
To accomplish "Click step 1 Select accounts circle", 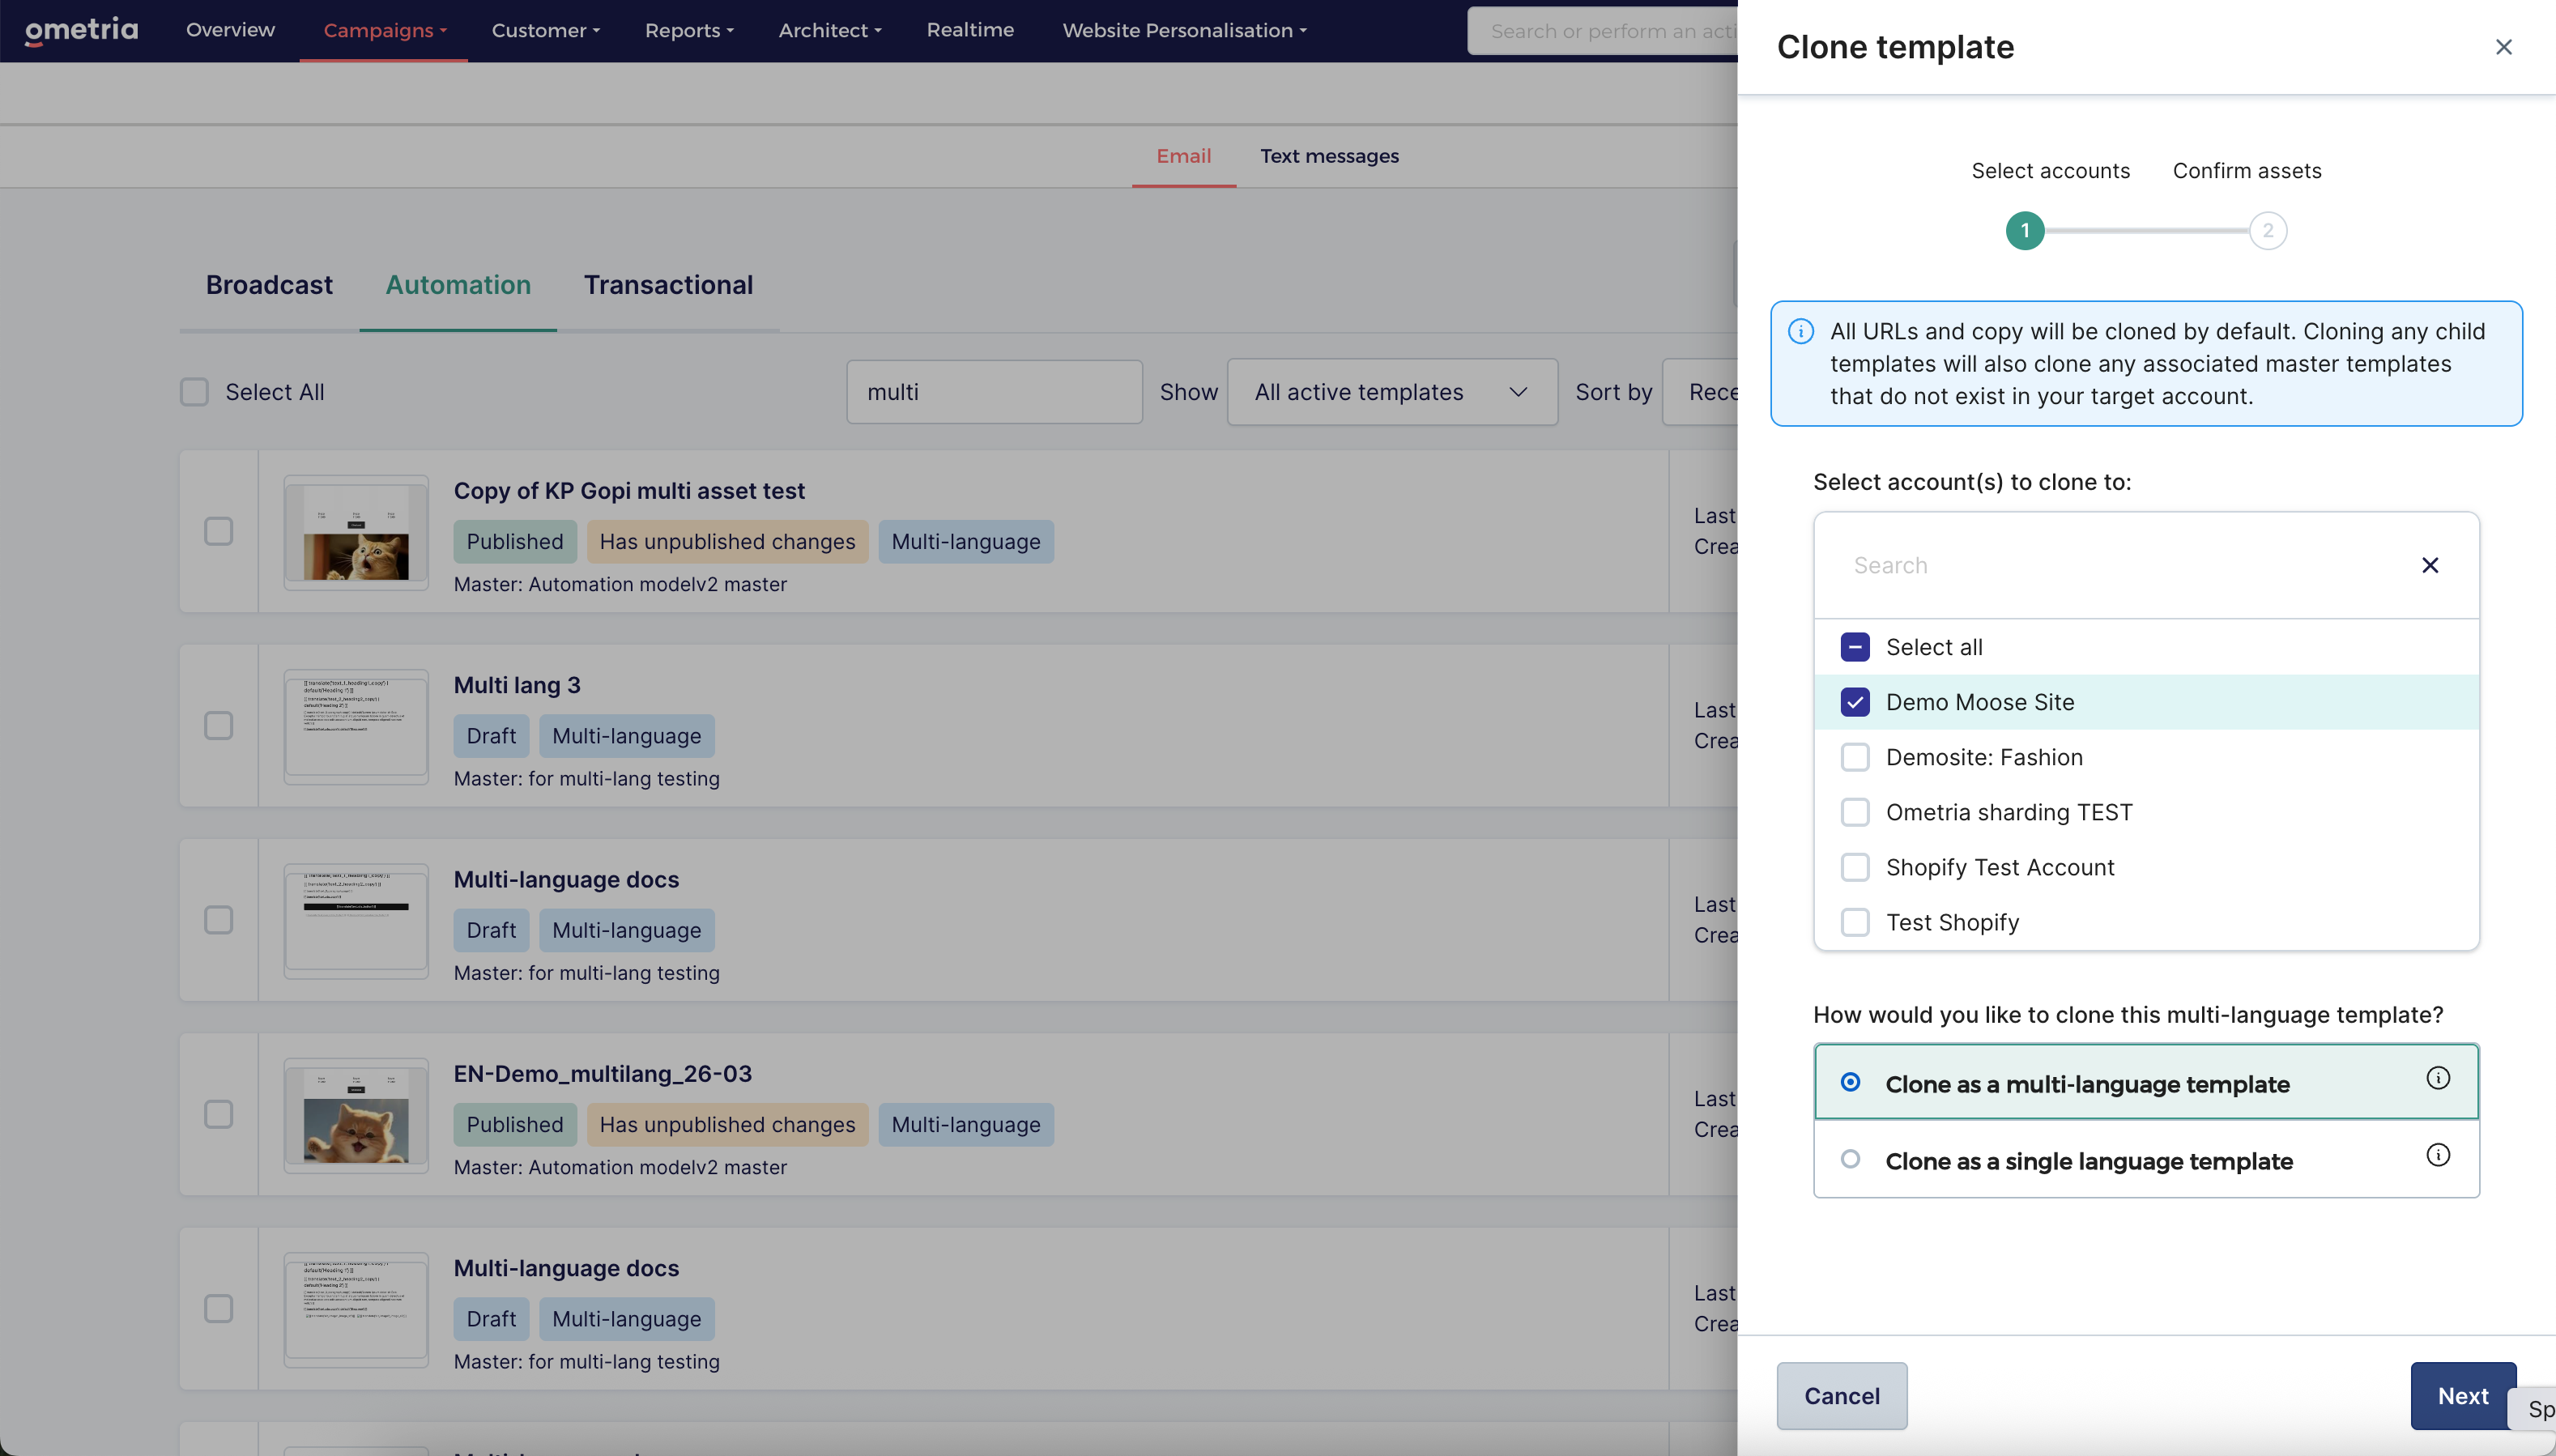I will point(2025,231).
